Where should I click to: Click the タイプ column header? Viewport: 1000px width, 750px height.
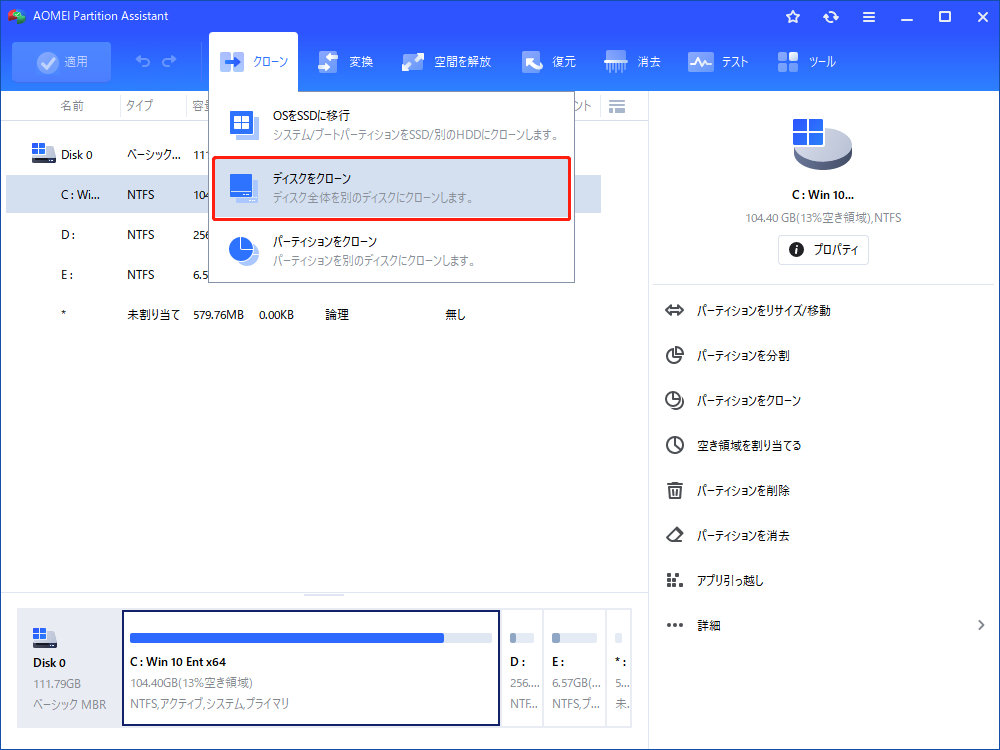coord(139,106)
